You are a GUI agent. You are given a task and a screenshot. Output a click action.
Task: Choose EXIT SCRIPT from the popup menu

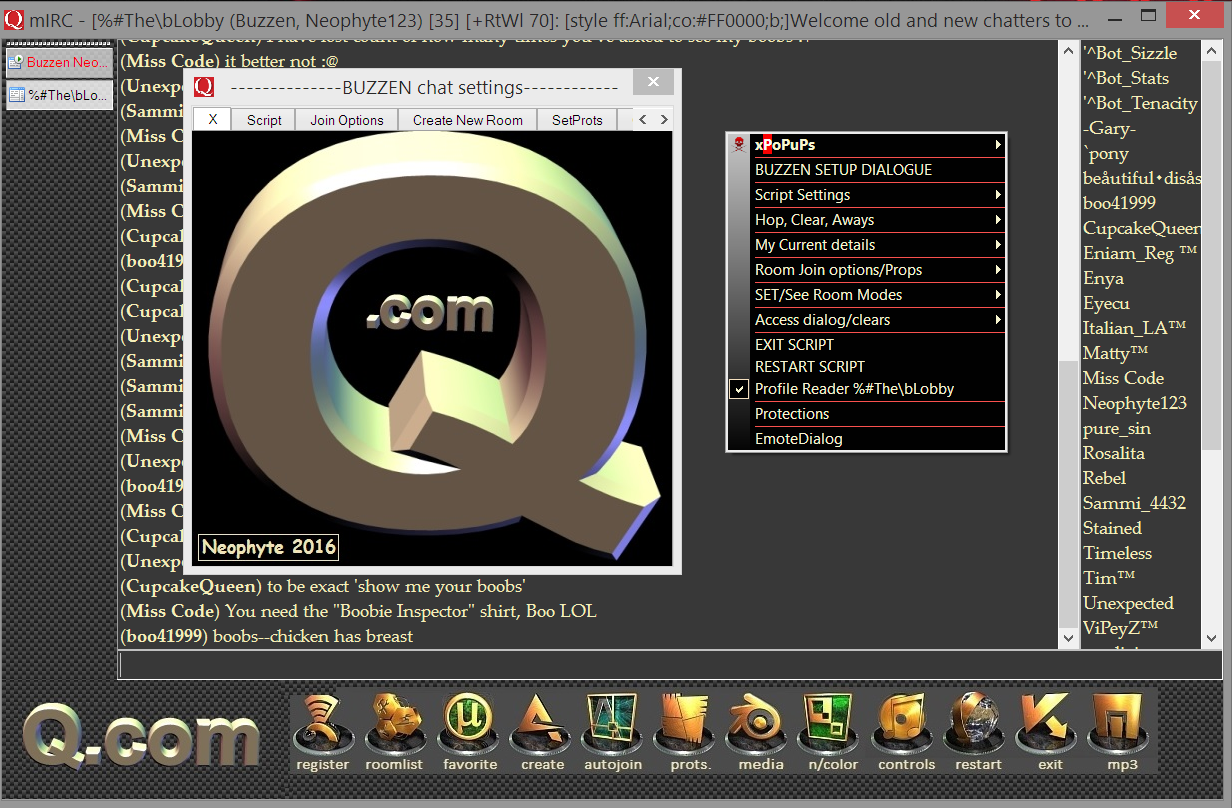867,345
